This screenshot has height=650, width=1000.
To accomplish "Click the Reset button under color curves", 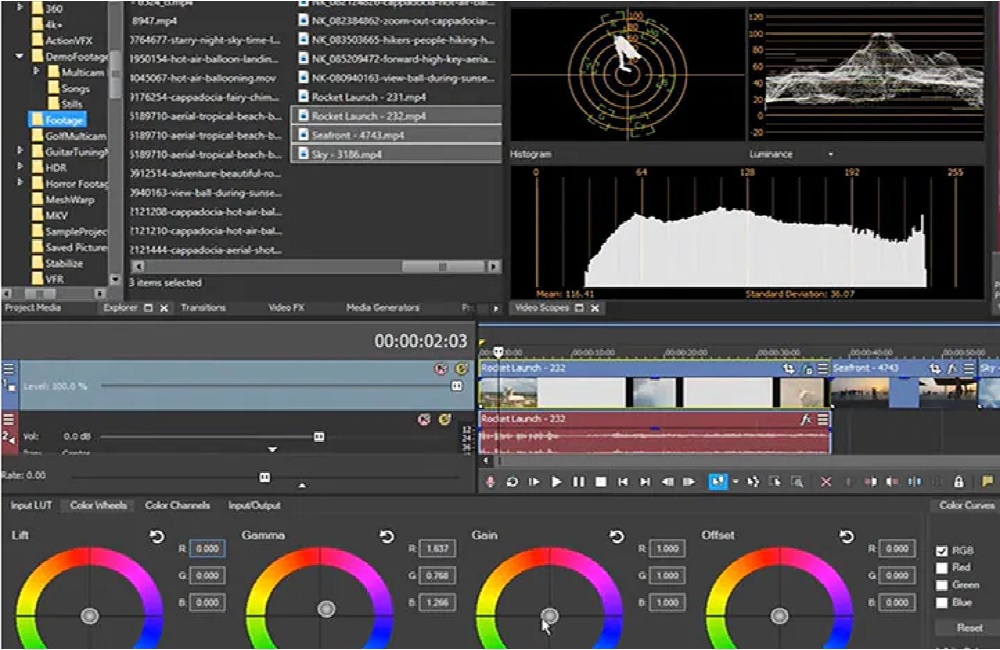I will 968,628.
